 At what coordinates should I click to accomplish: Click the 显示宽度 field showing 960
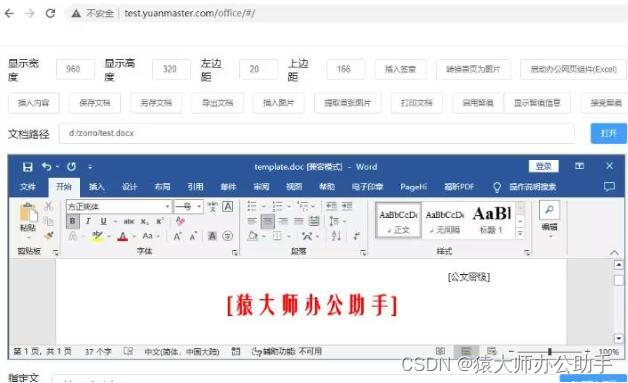click(x=75, y=69)
